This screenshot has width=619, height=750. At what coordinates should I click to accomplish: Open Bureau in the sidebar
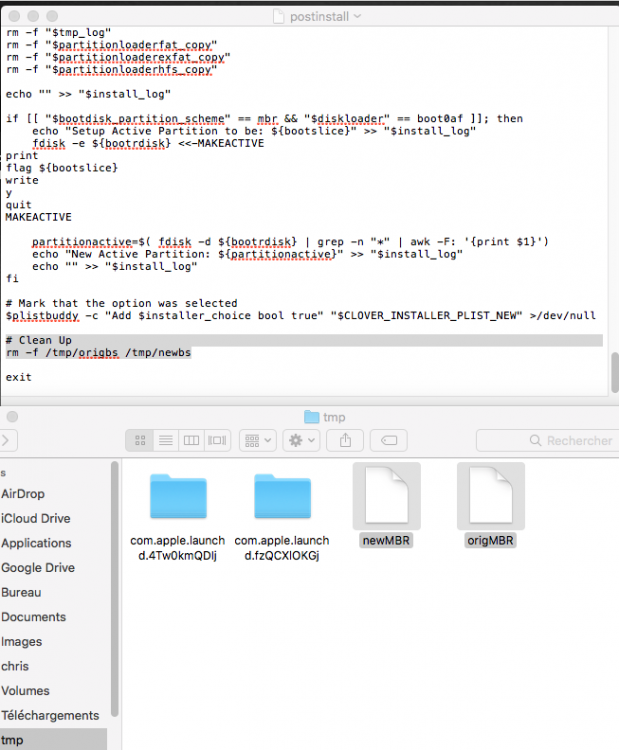(x=21, y=592)
